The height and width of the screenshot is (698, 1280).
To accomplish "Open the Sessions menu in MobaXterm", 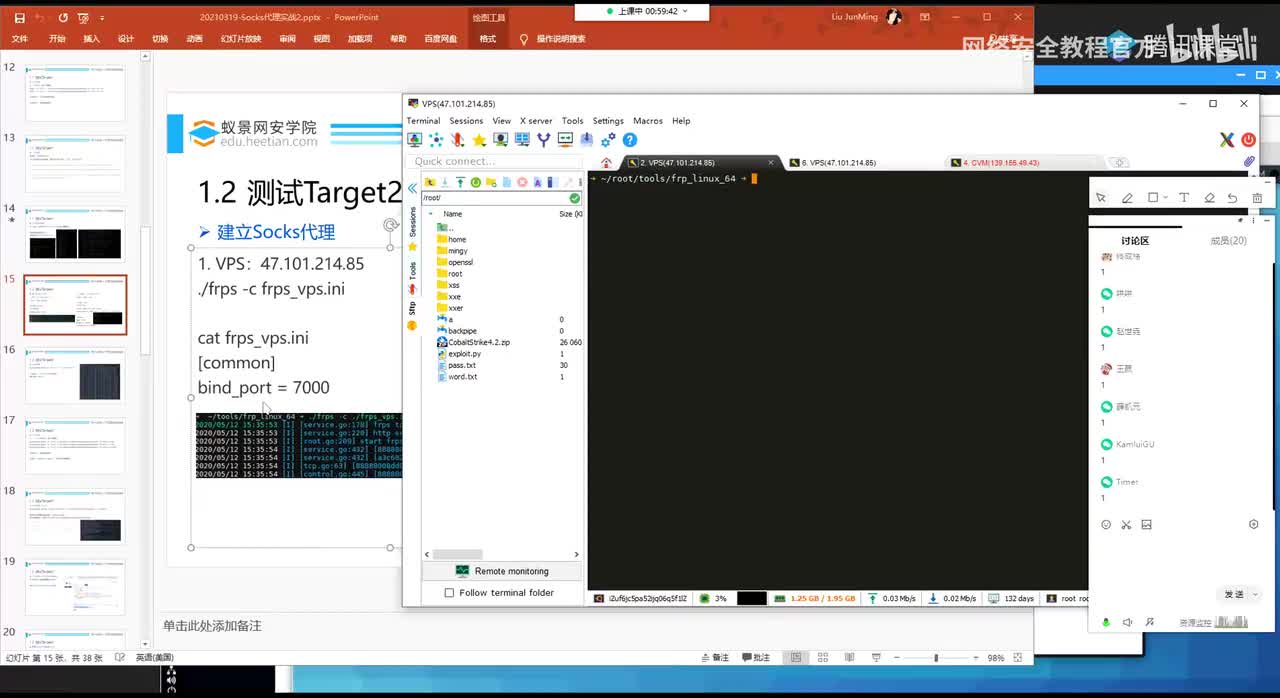I will [x=466, y=121].
